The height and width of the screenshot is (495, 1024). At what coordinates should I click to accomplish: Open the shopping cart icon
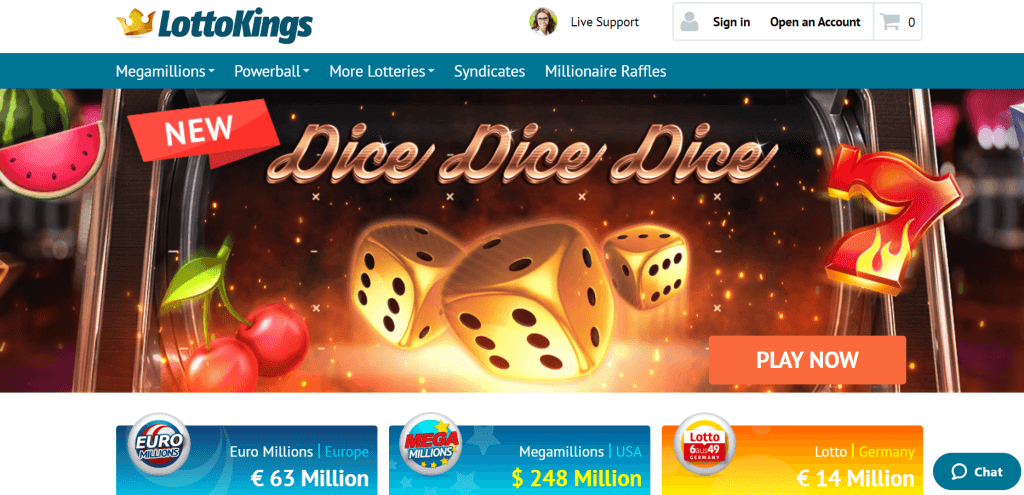pos(889,22)
